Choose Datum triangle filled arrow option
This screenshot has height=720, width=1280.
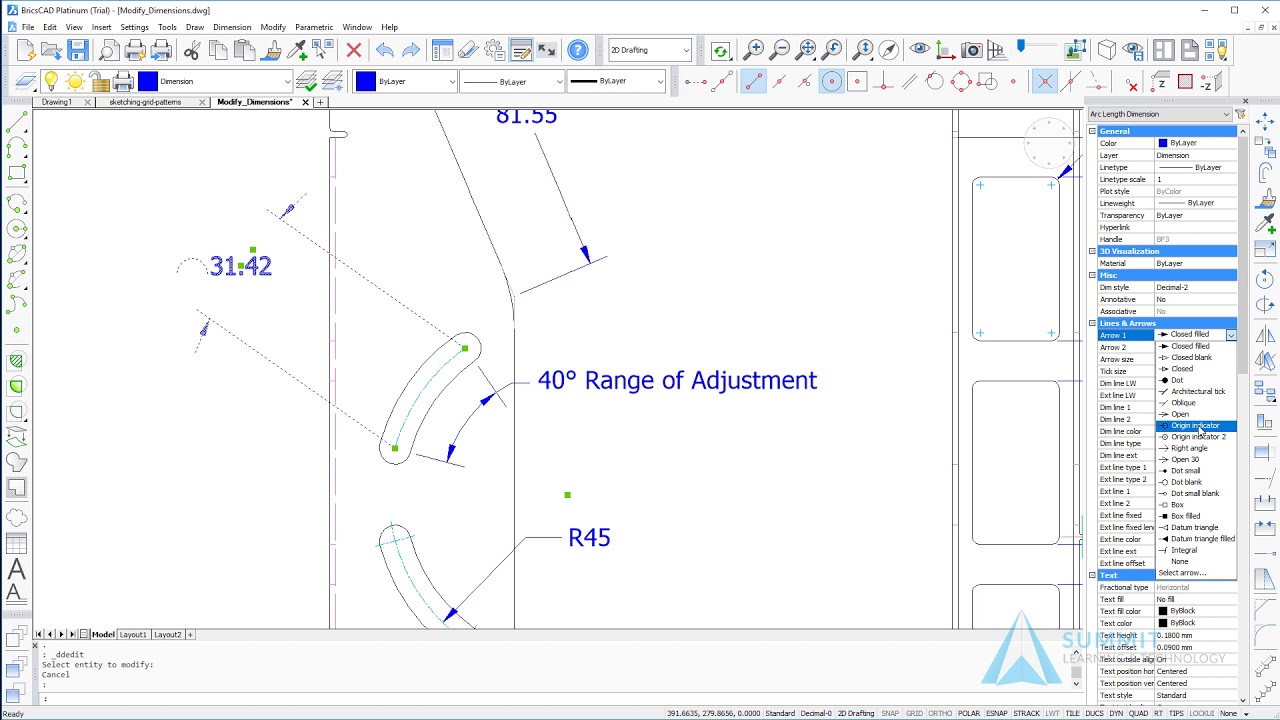click(1196, 539)
